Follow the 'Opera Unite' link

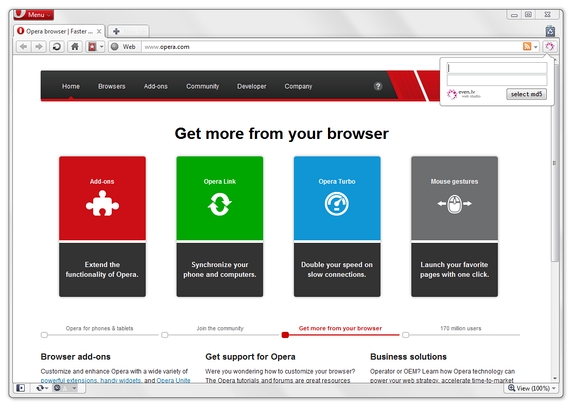173,380
